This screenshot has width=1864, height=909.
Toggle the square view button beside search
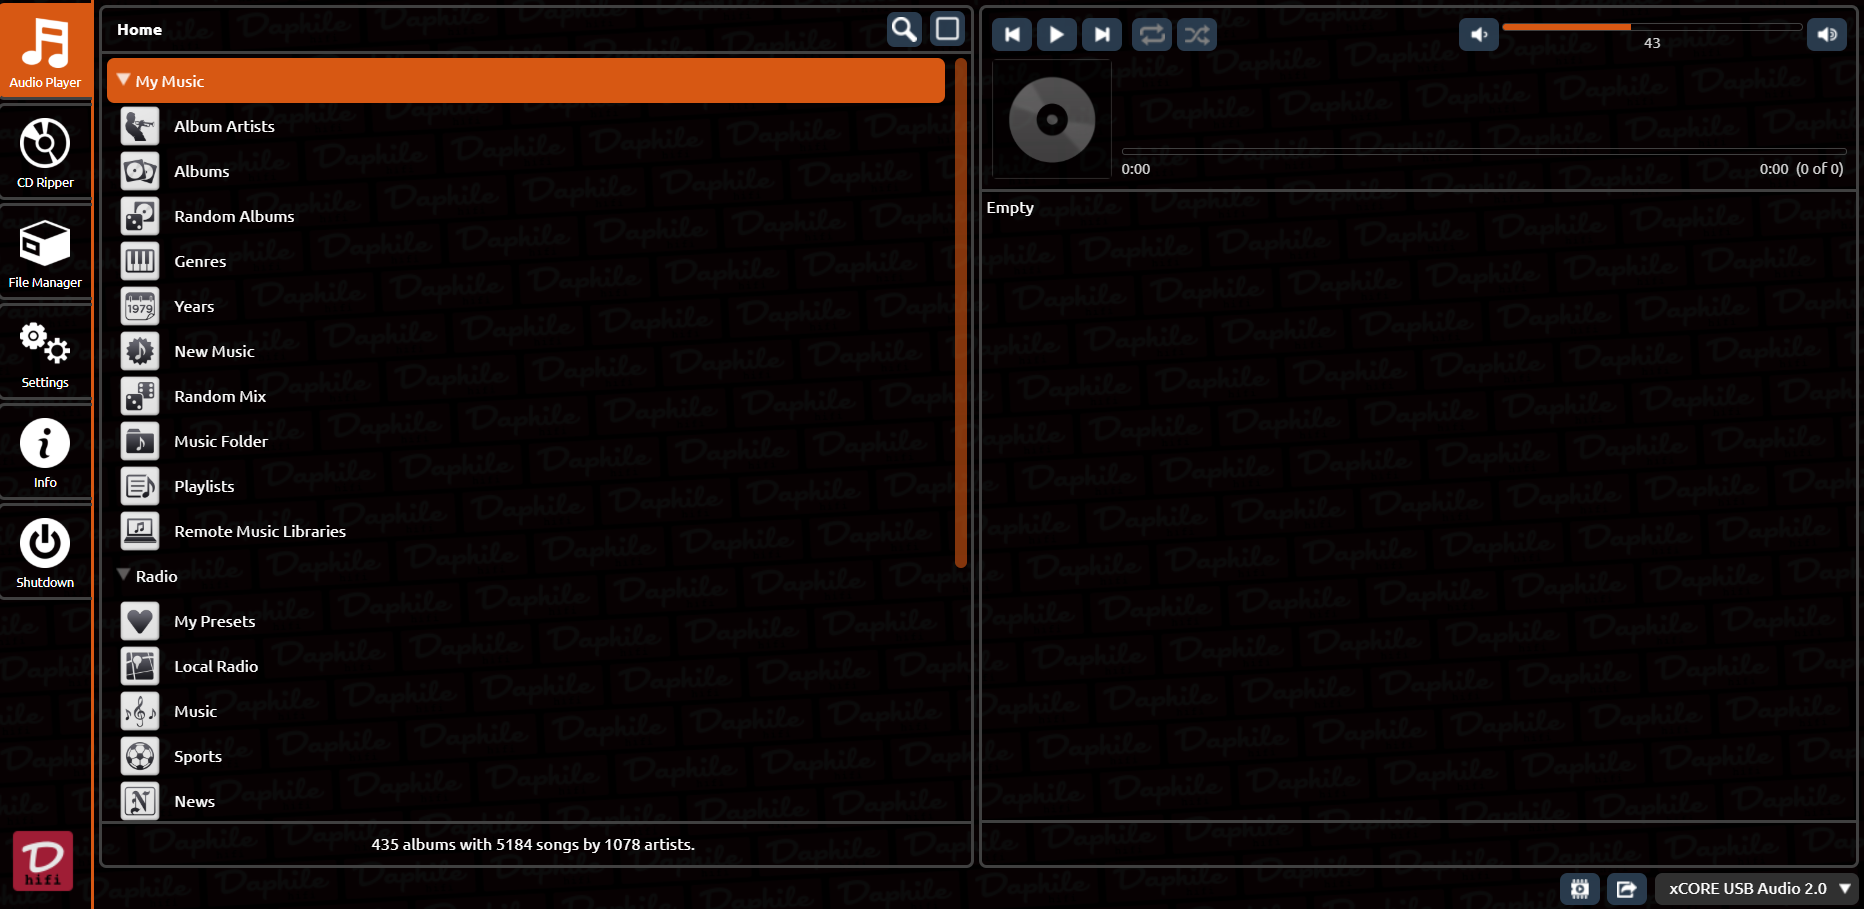[947, 30]
